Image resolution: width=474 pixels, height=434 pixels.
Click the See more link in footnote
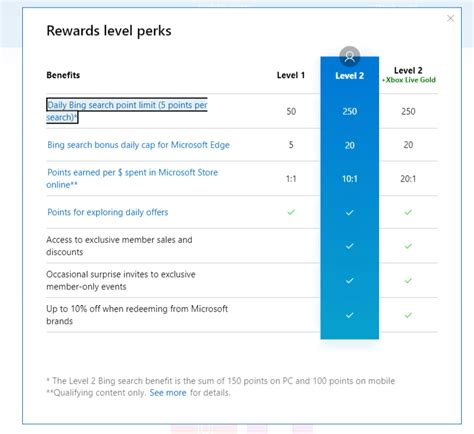tap(168, 393)
